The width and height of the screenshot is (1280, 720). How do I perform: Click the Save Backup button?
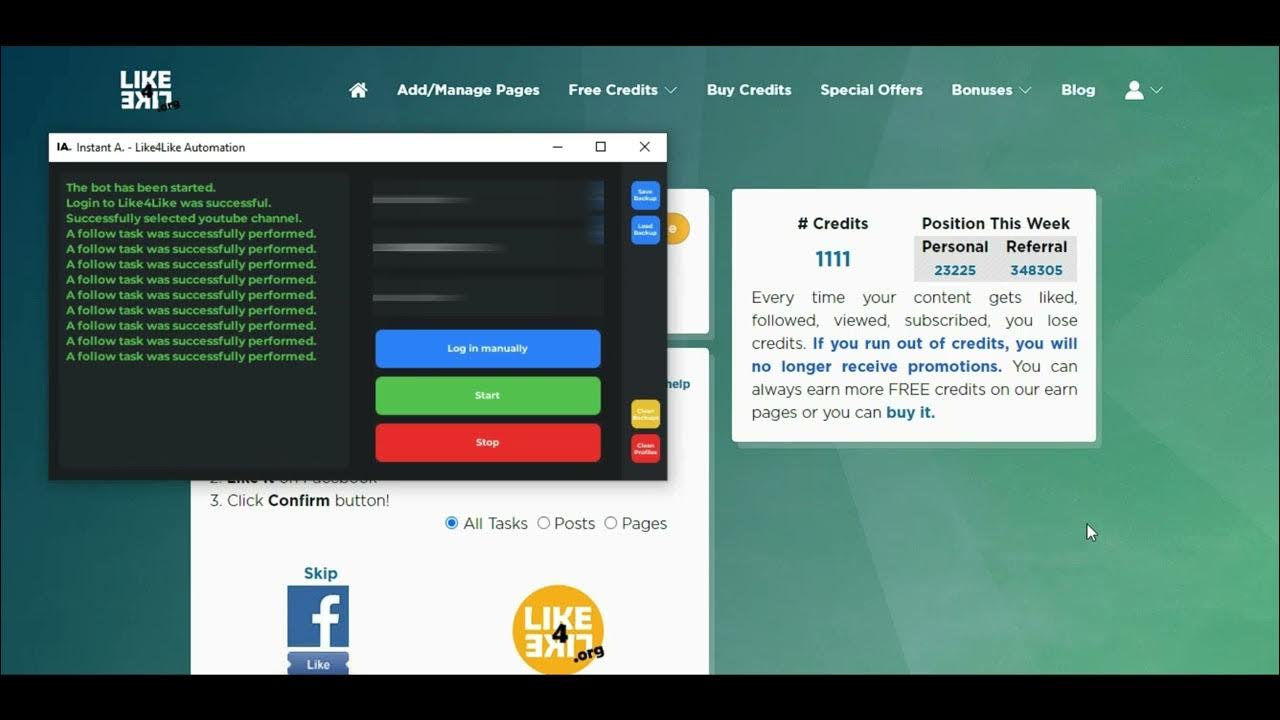[645, 195]
